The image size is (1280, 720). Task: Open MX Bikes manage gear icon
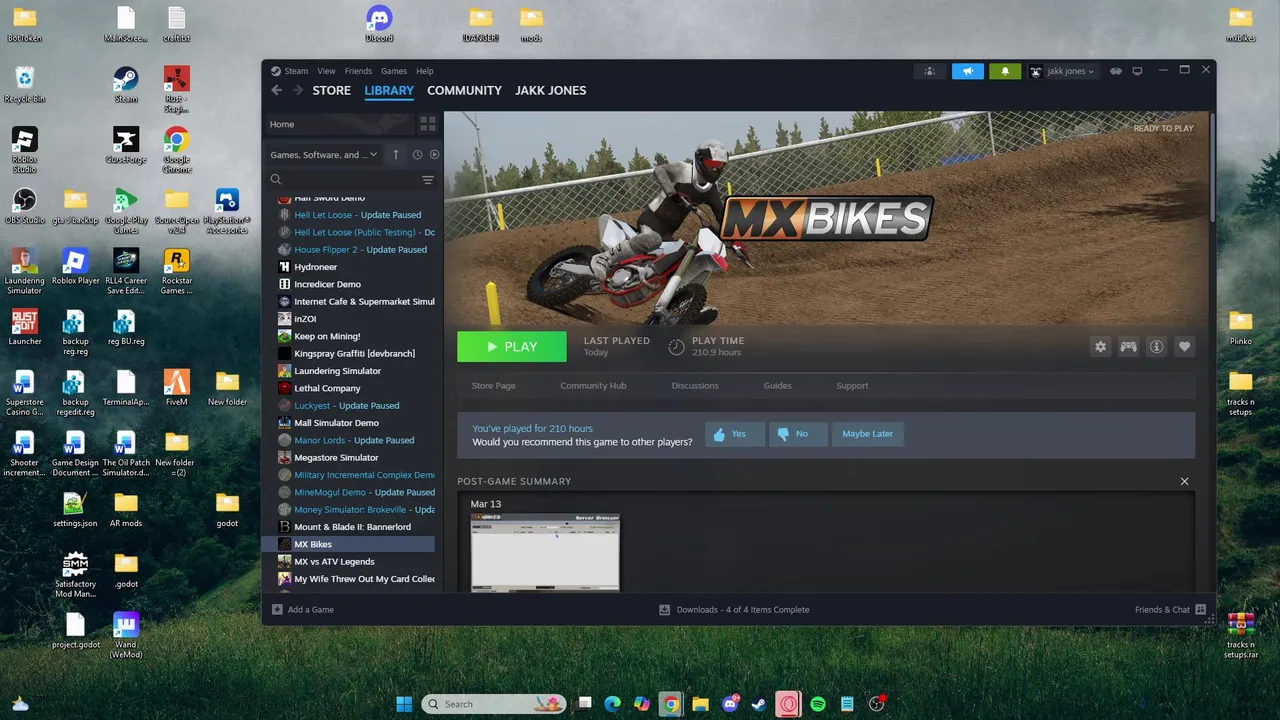point(1100,347)
